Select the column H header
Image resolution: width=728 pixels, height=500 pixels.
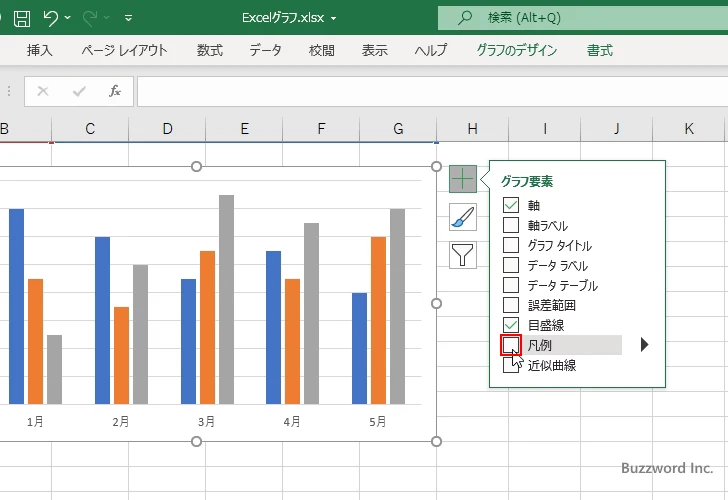coord(472,129)
